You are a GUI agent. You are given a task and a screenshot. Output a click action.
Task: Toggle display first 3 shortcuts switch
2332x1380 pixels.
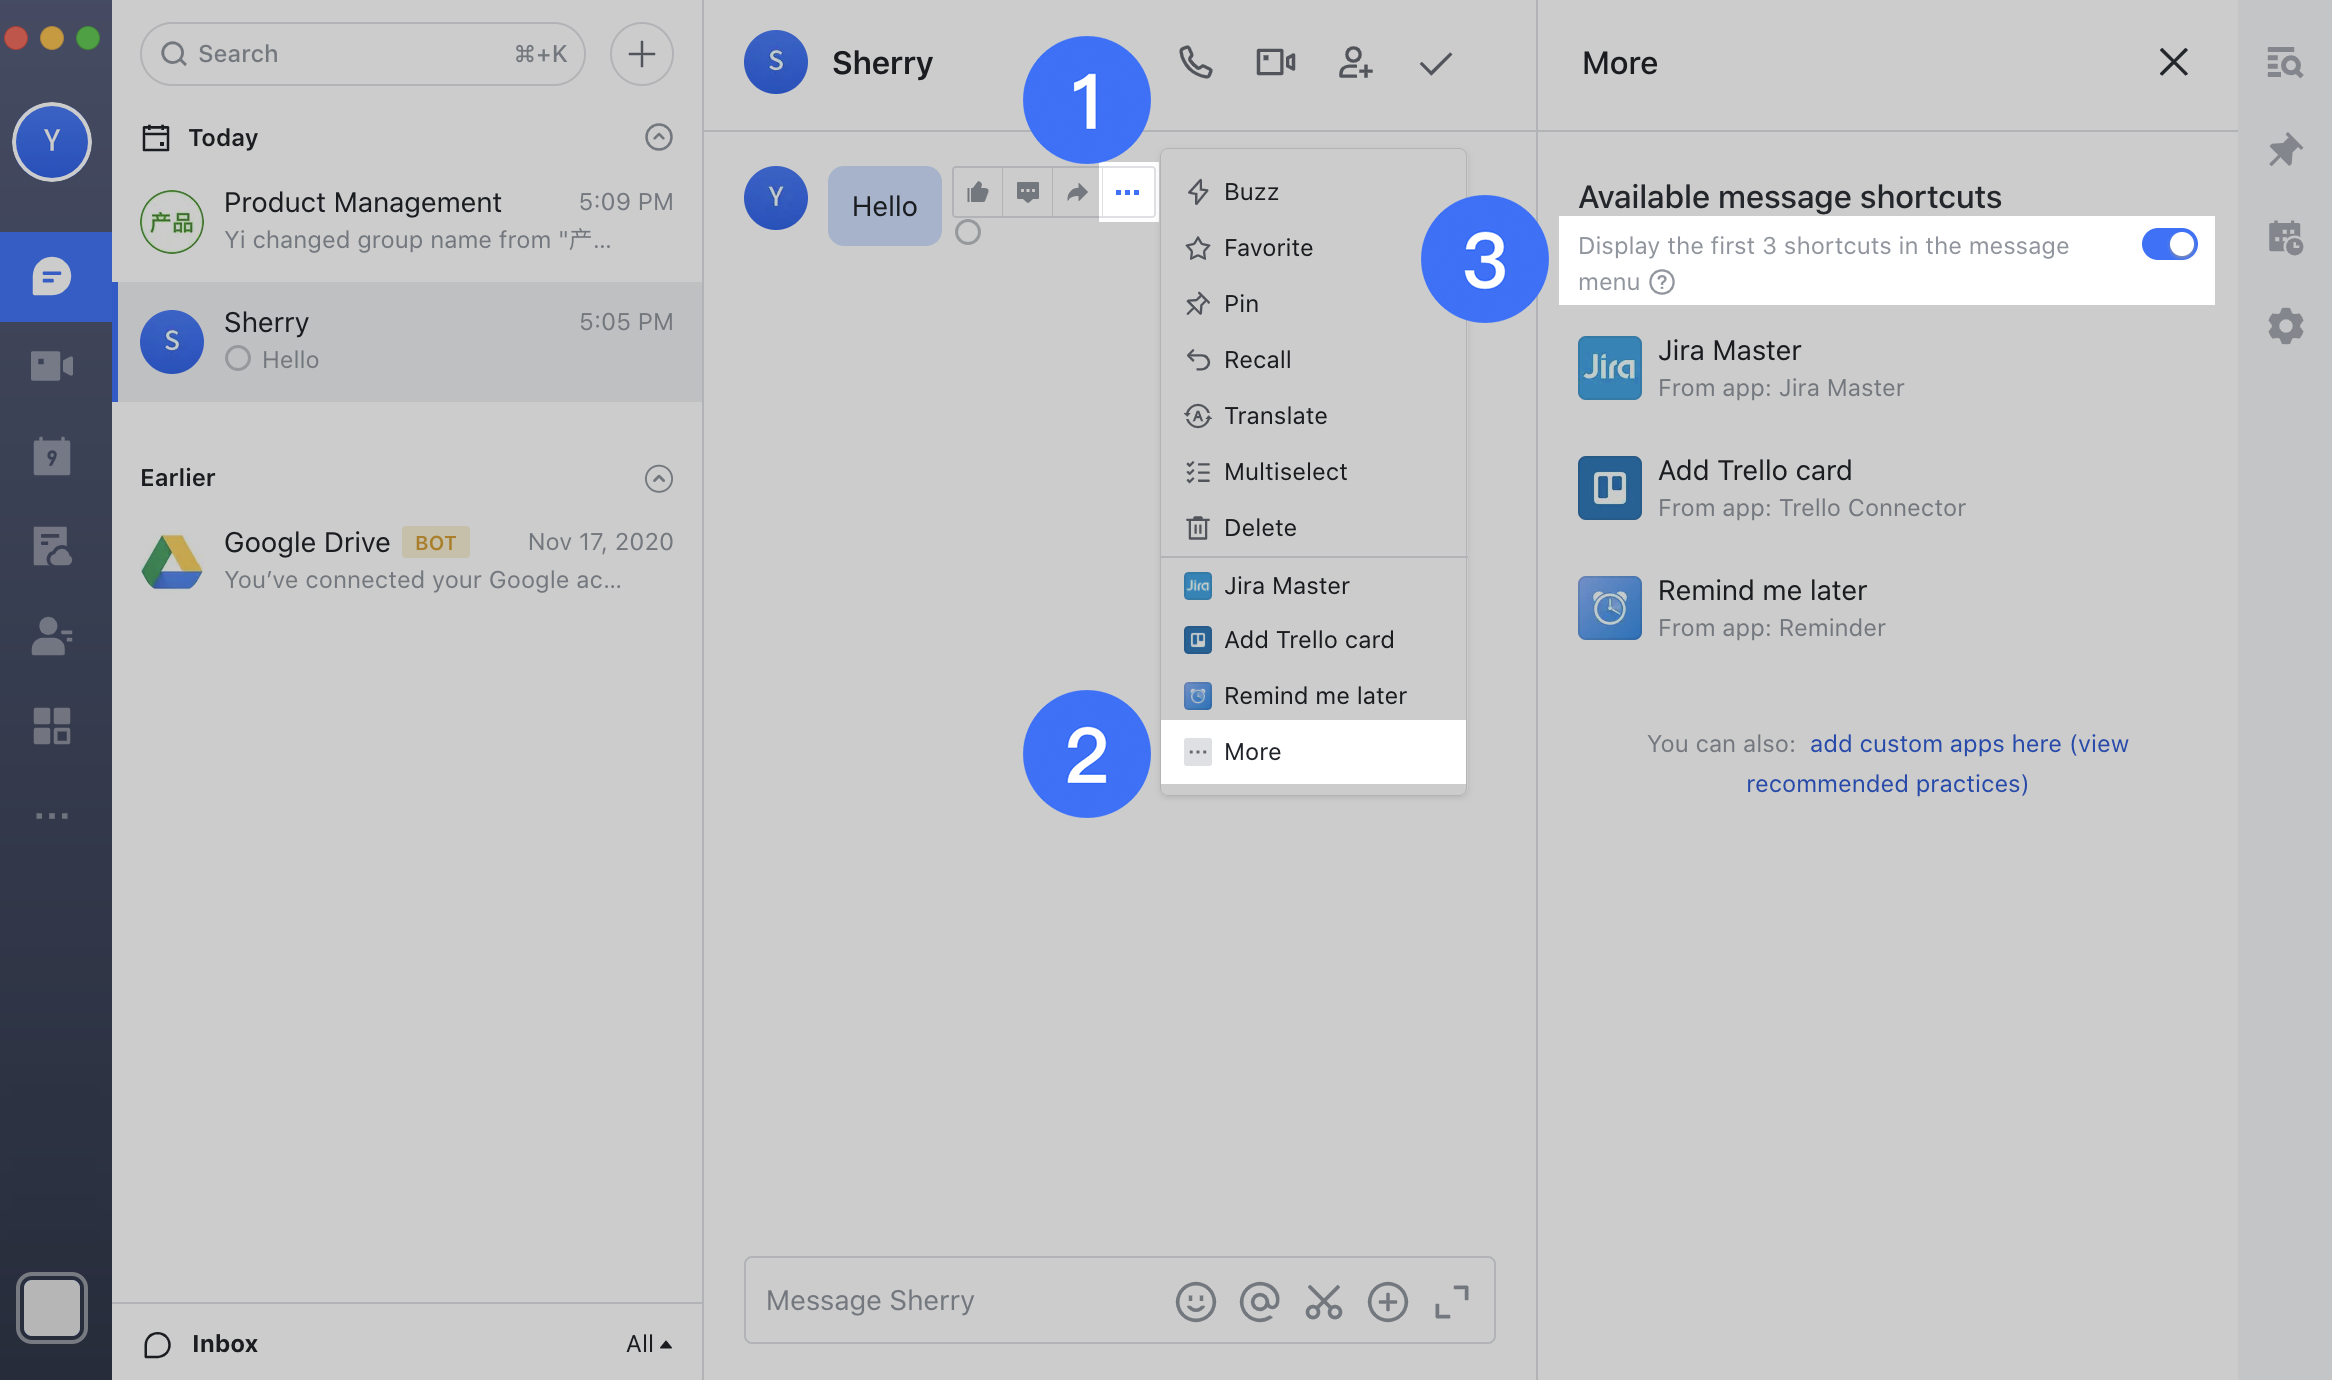2169,245
